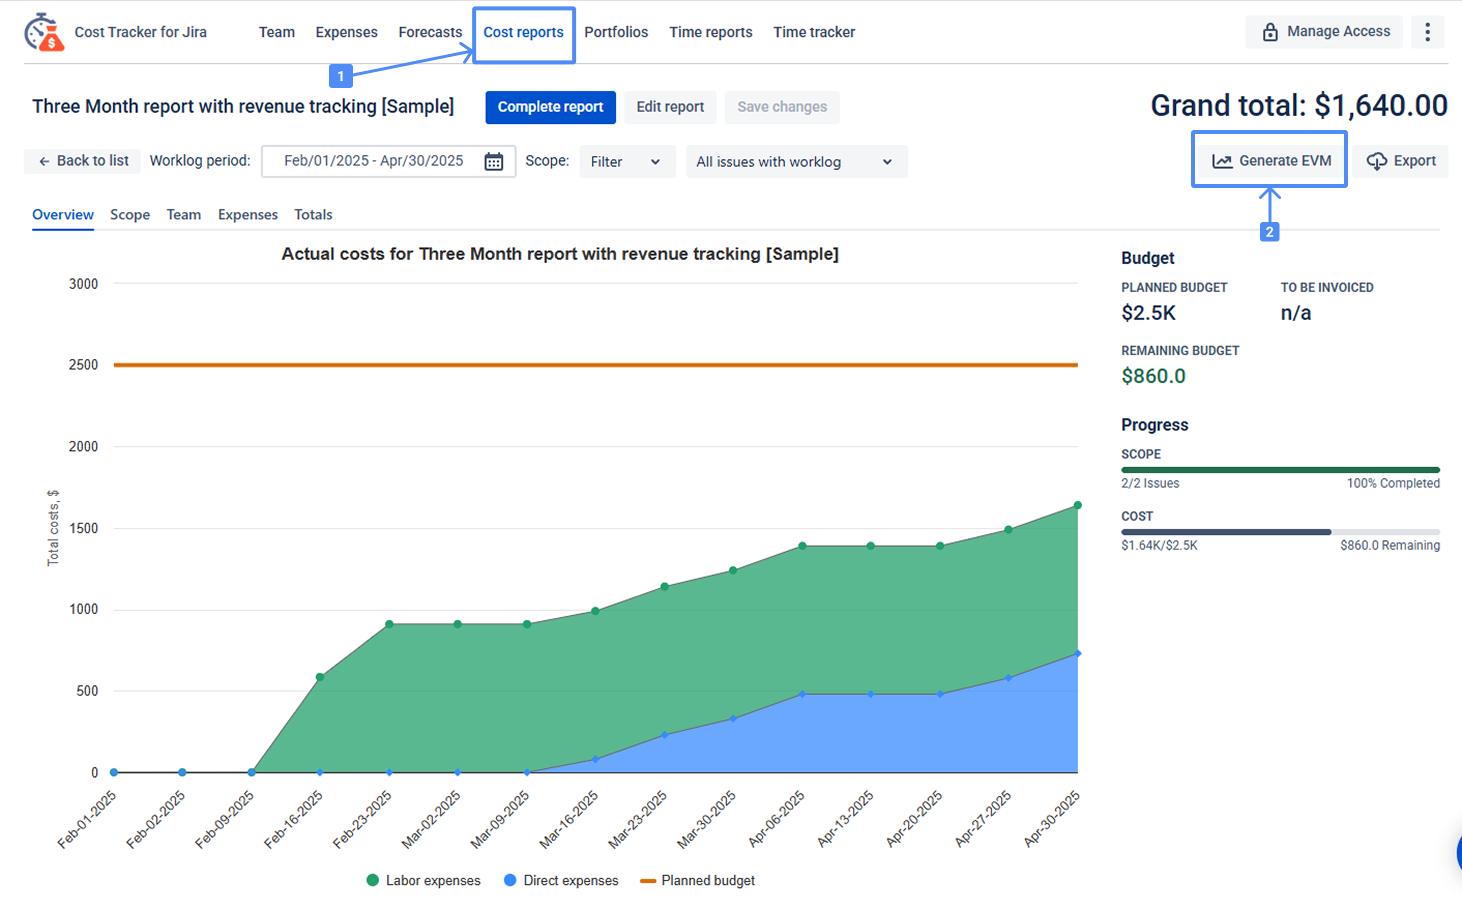
Task: Click the calendar icon in worklog period
Action: tap(494, 162)
